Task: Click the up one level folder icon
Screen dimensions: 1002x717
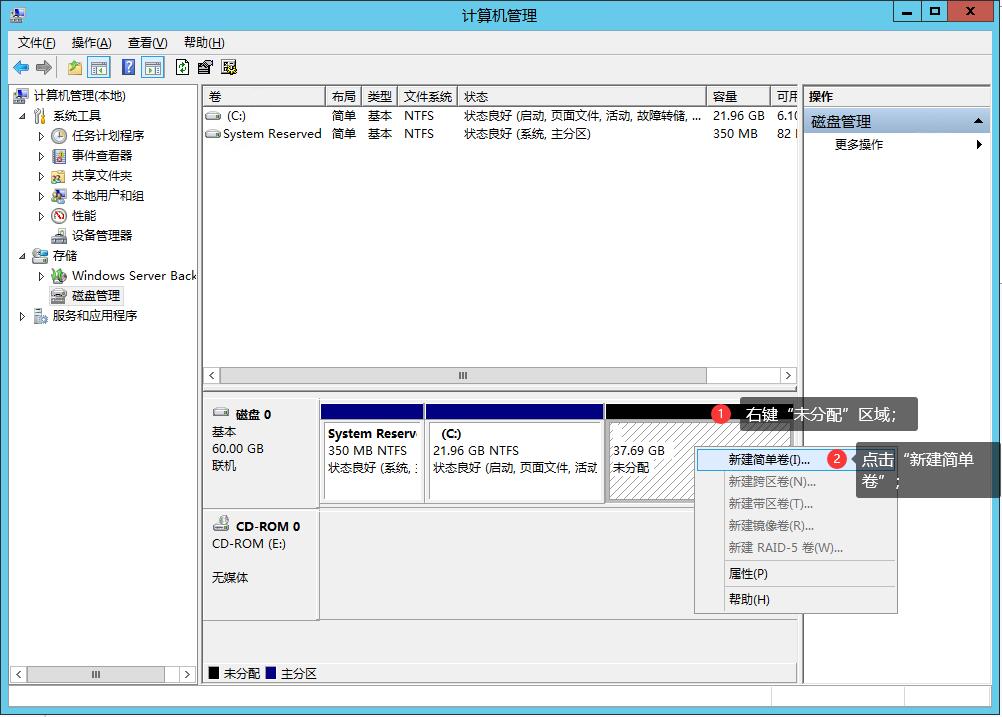Action: click(x=75, y=67)
